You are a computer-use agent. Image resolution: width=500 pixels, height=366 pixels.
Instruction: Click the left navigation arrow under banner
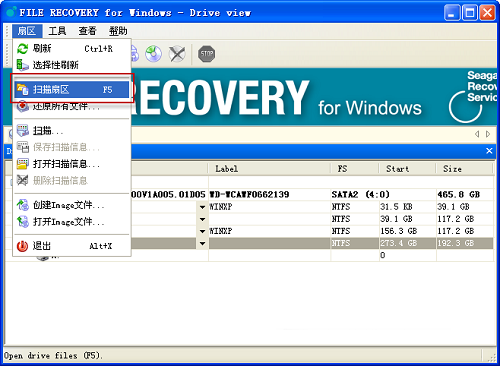[x=477, y=134]
